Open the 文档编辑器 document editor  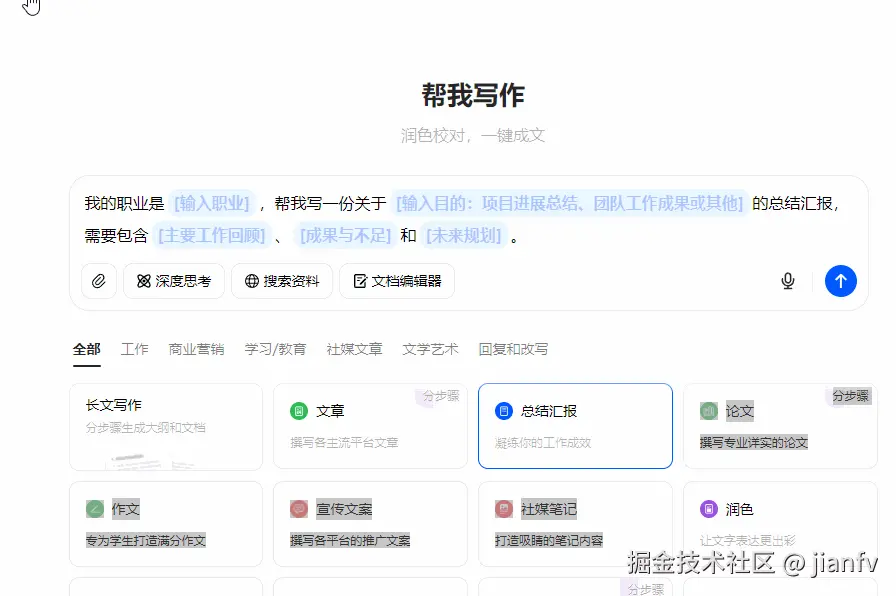[x=397, y=281]
